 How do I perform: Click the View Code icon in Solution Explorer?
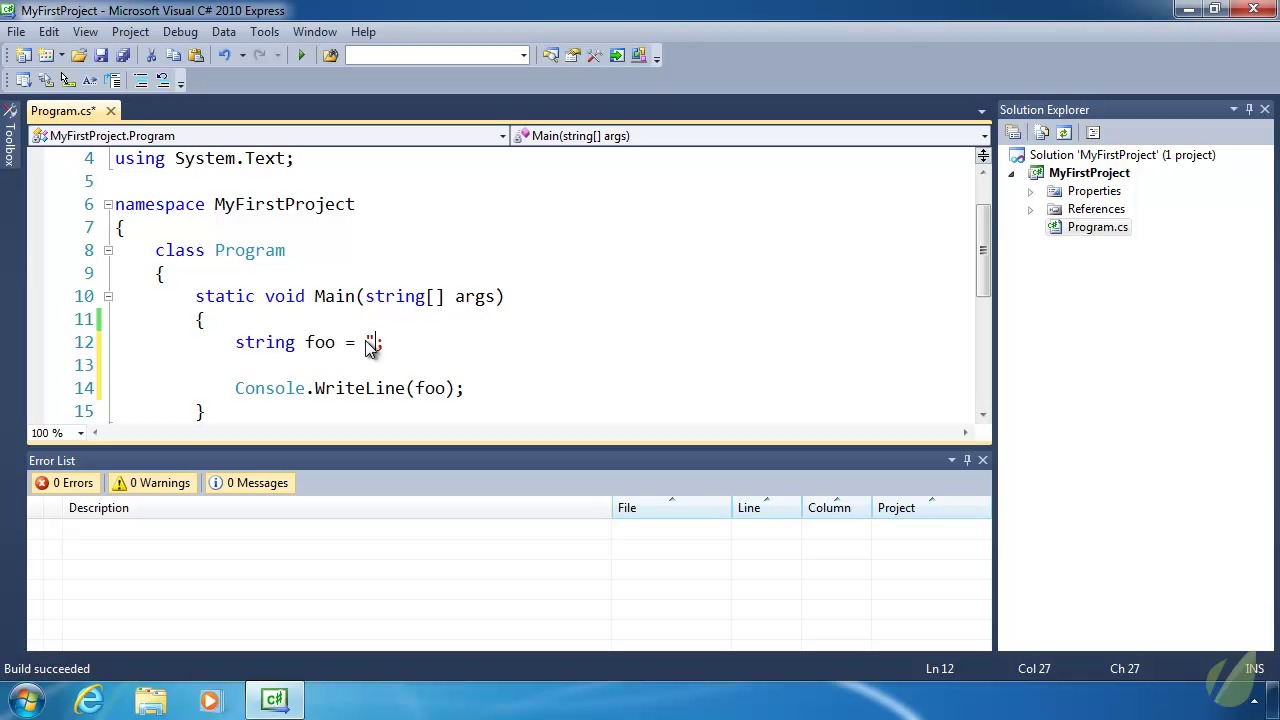(1093, 132)
